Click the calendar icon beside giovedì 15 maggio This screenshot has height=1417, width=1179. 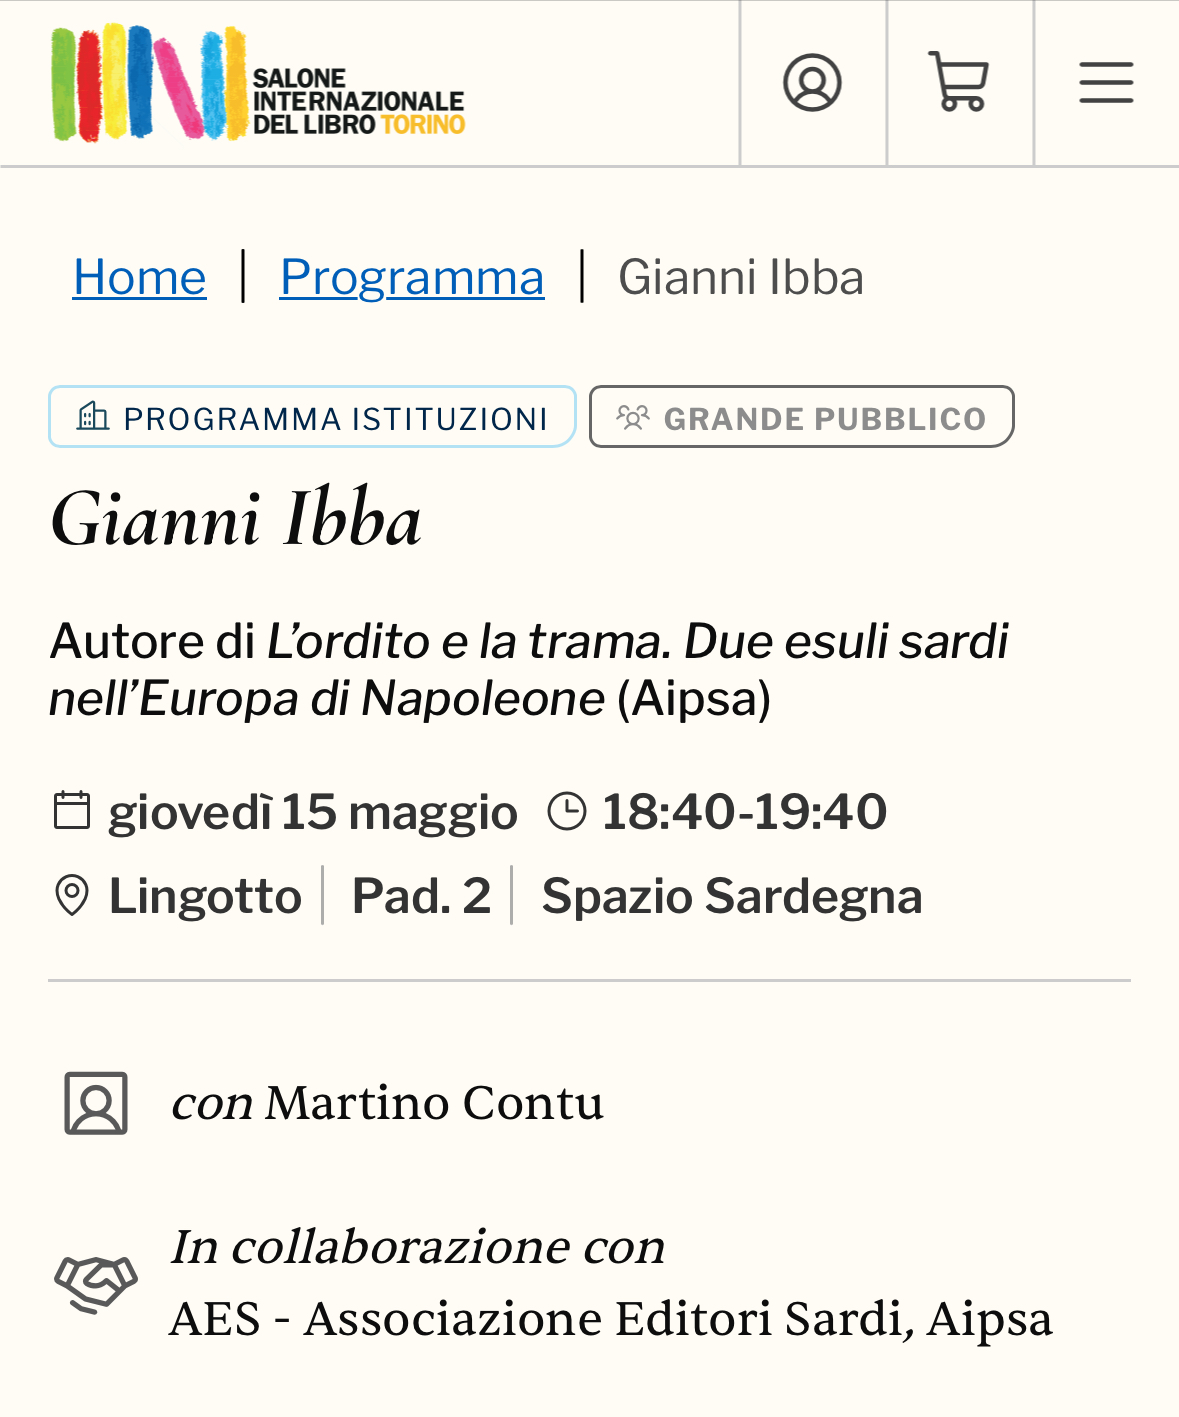click(x=71, y=811)
